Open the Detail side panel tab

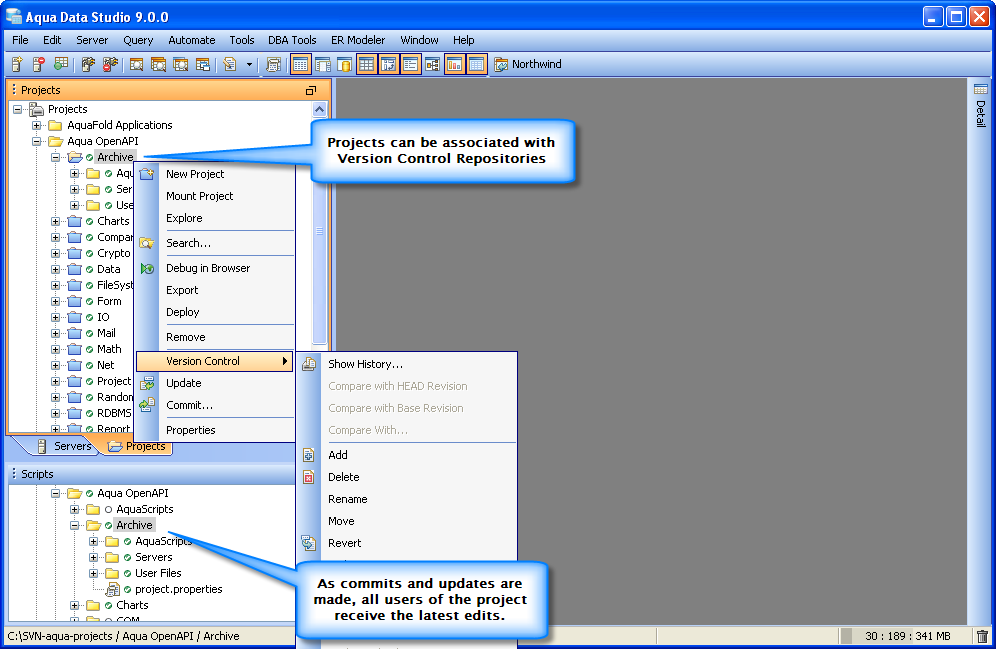coord(981,107)
